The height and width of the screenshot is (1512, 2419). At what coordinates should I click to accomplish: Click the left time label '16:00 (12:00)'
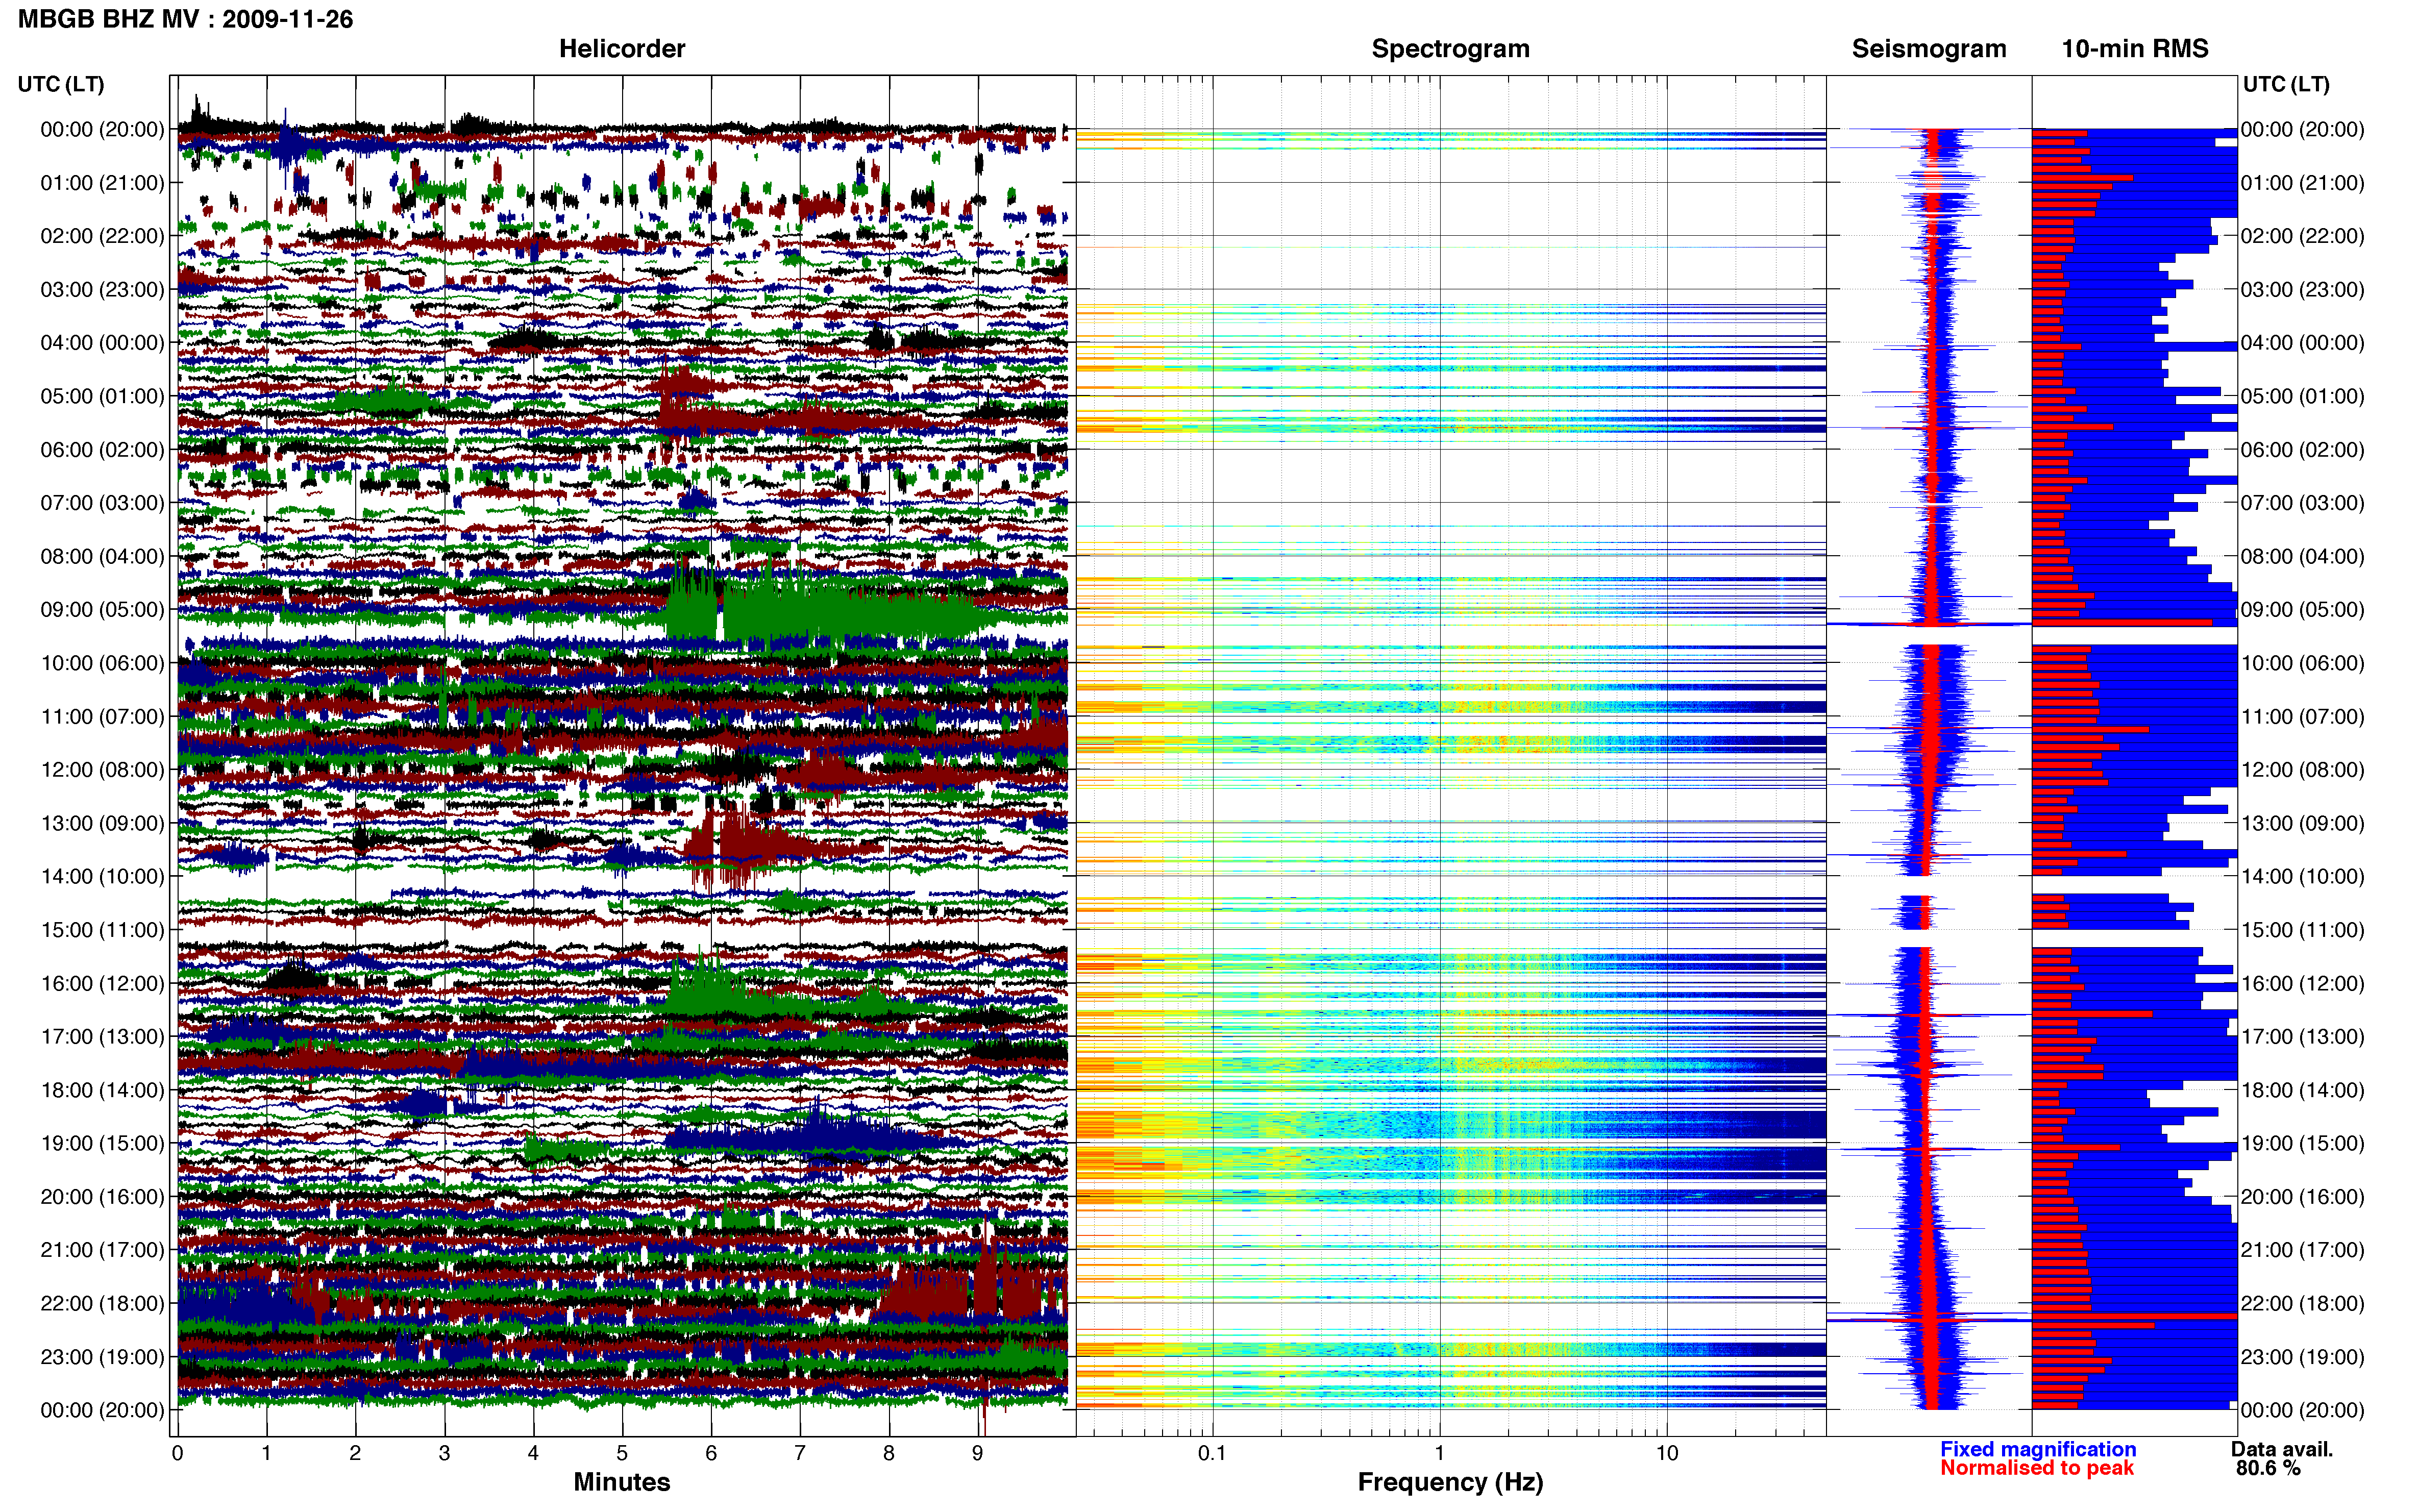click(x=102, y=983)
